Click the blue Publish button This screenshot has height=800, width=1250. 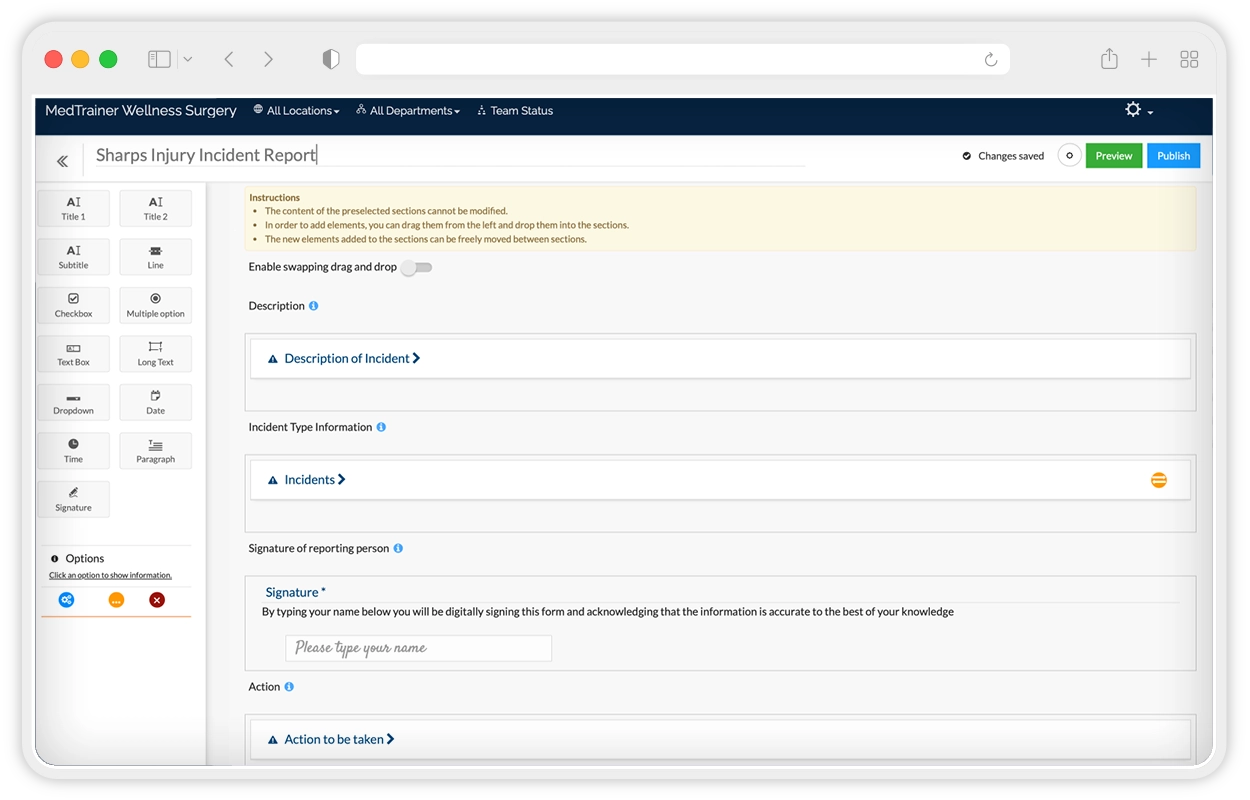[1173, 156]
